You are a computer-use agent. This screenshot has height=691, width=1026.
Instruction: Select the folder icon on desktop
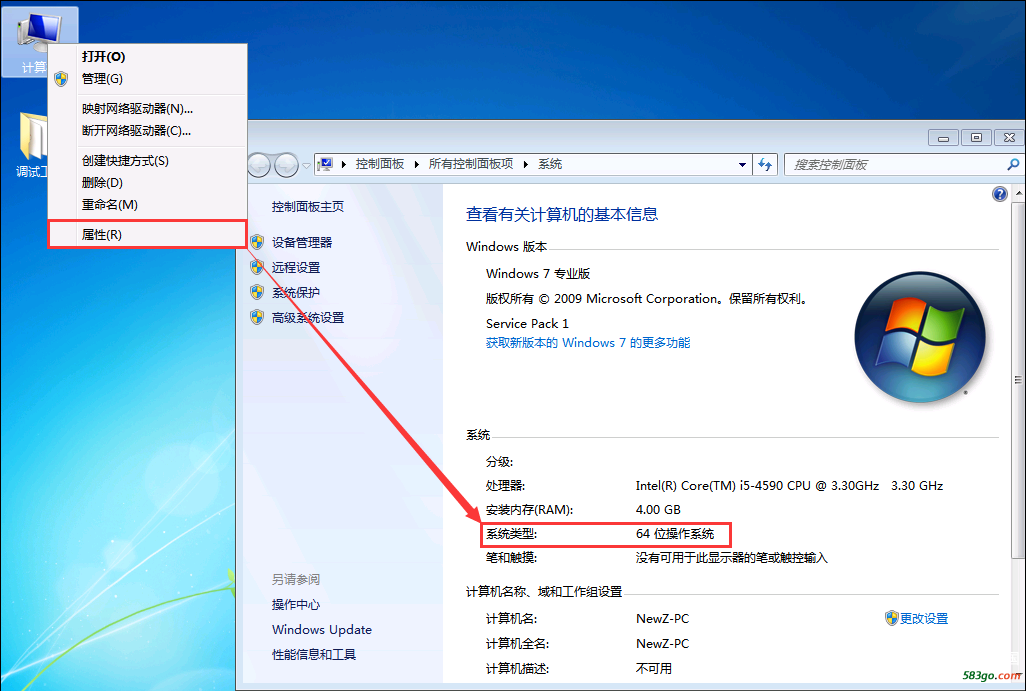[33, 136]
